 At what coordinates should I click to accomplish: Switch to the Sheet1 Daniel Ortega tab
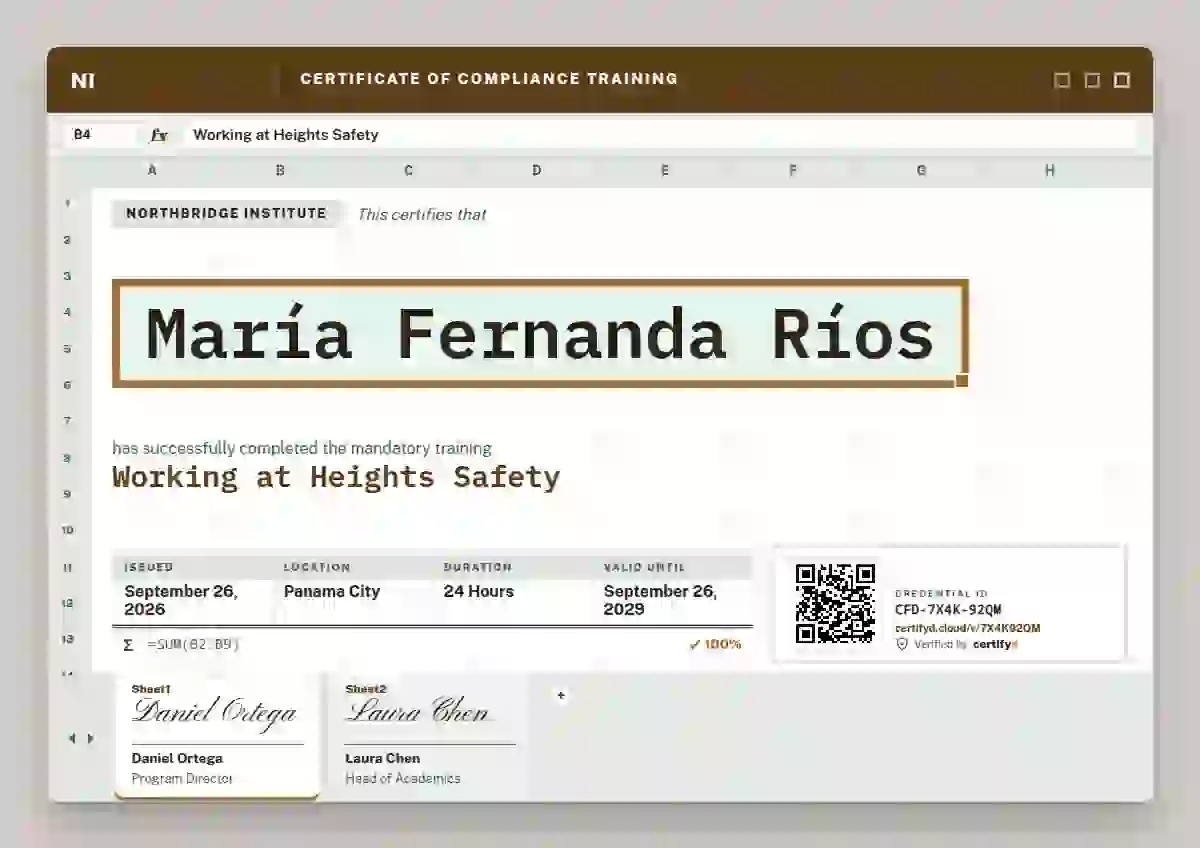tap(217, 736)
